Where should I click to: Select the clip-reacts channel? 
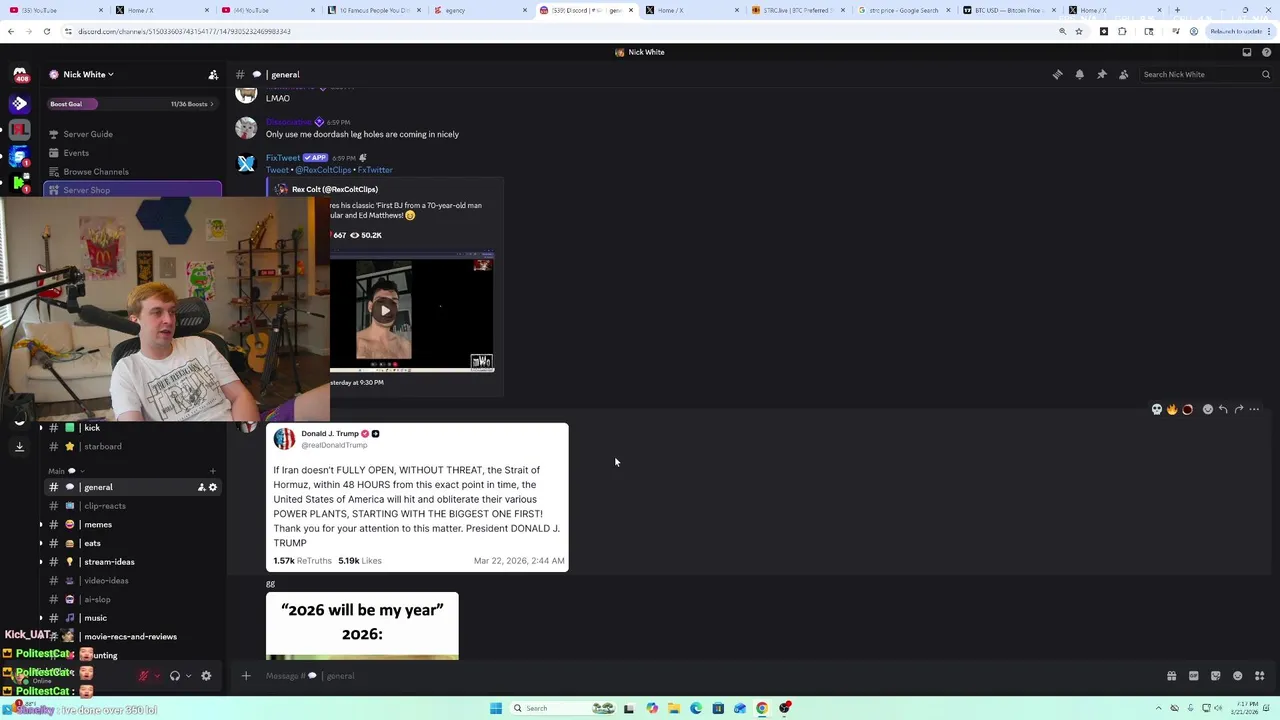coord(105,506)
